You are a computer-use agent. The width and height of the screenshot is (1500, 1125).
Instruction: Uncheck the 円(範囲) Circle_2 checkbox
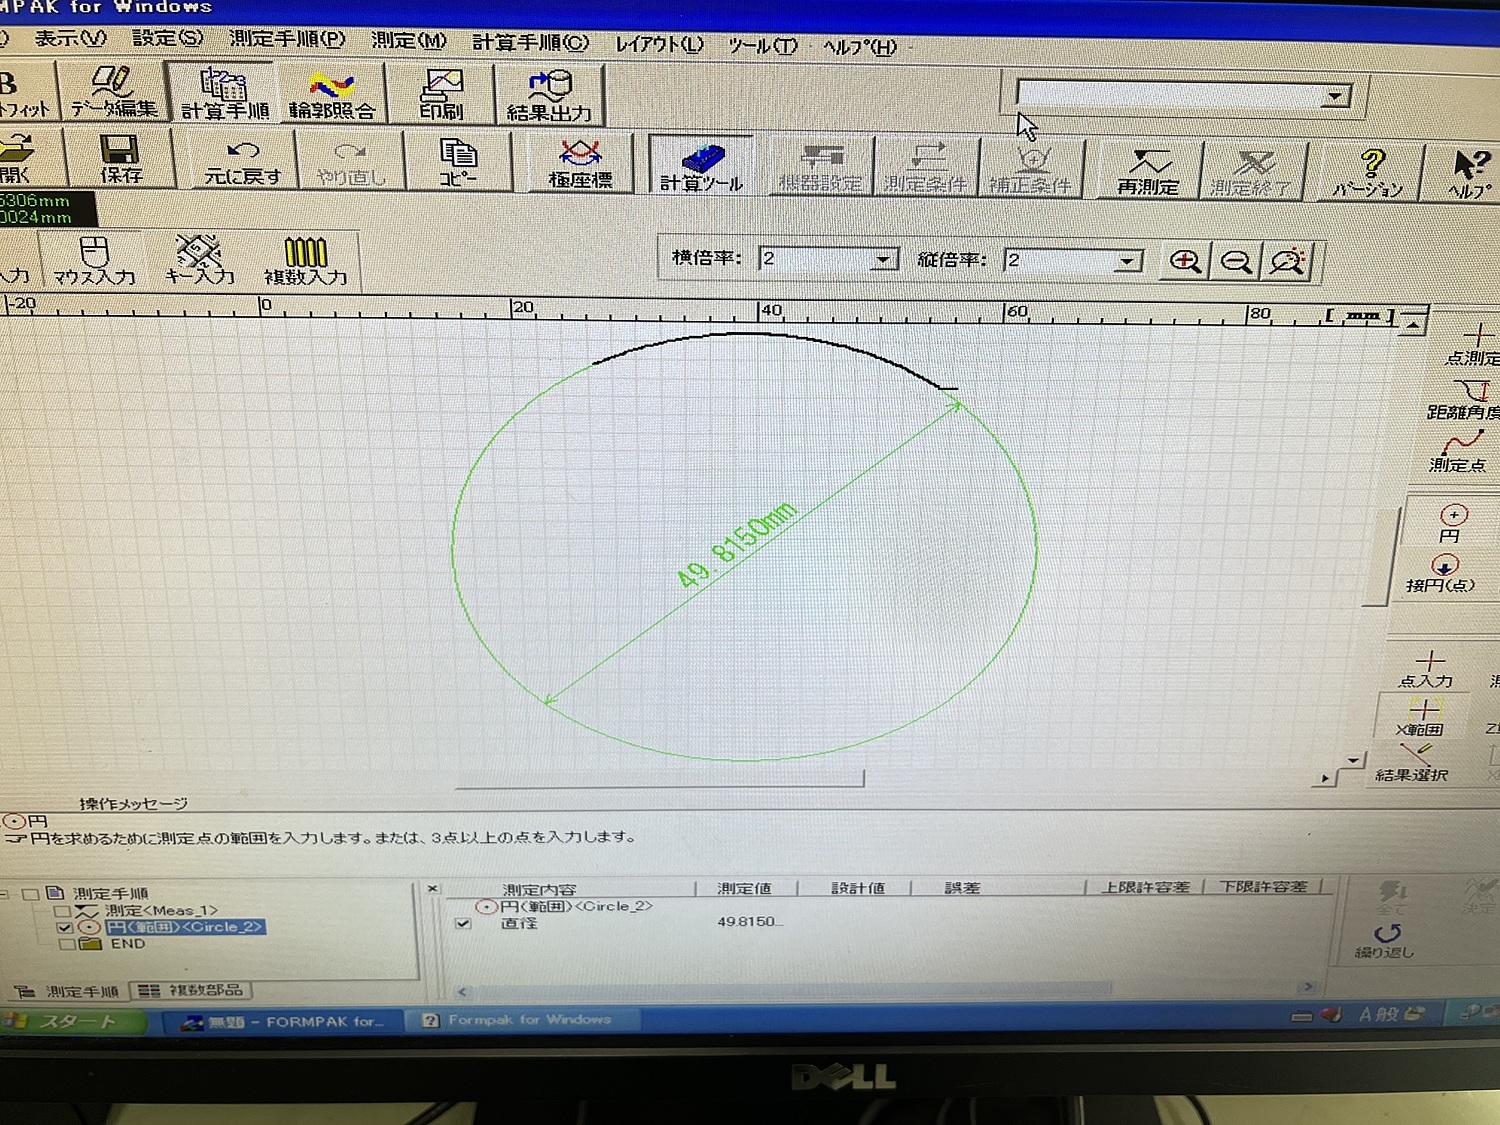point(66,927)
